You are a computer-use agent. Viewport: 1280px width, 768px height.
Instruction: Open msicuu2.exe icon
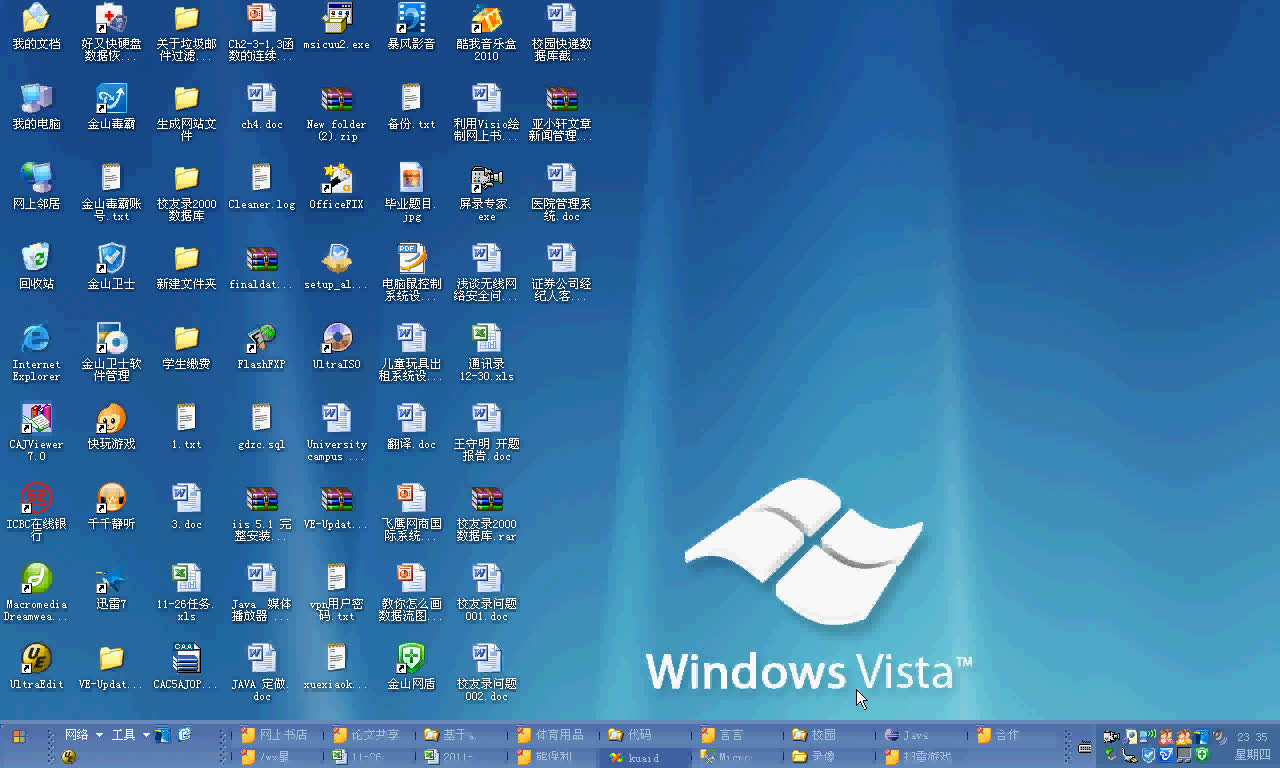pyautogui.click(x=337, y=28)
